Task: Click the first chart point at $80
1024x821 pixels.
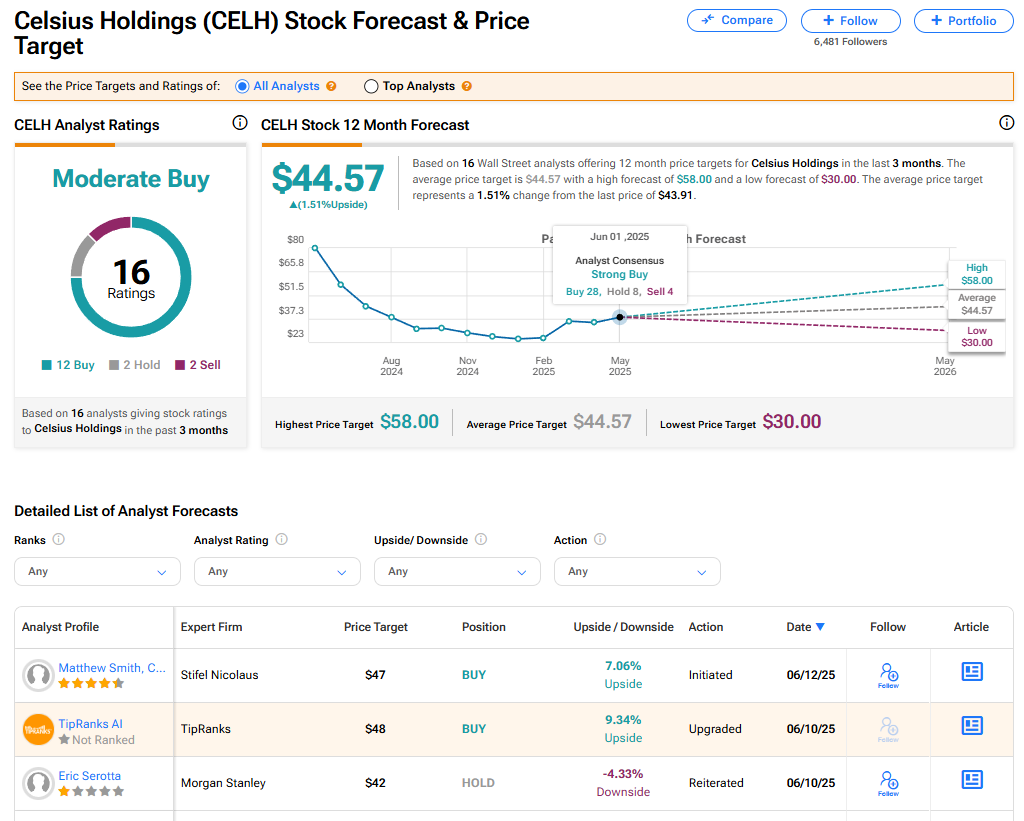Action: click(315, 248)
